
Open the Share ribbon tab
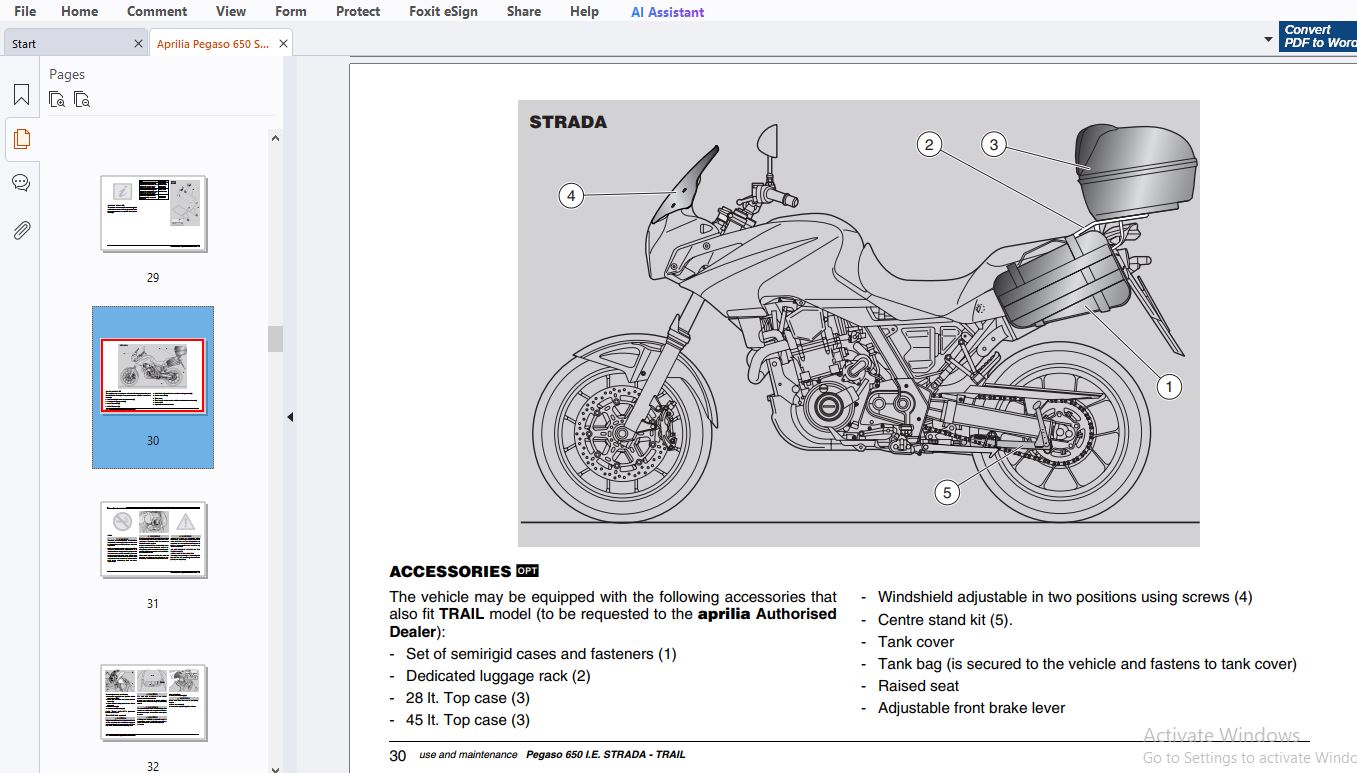tap(524, 11)
